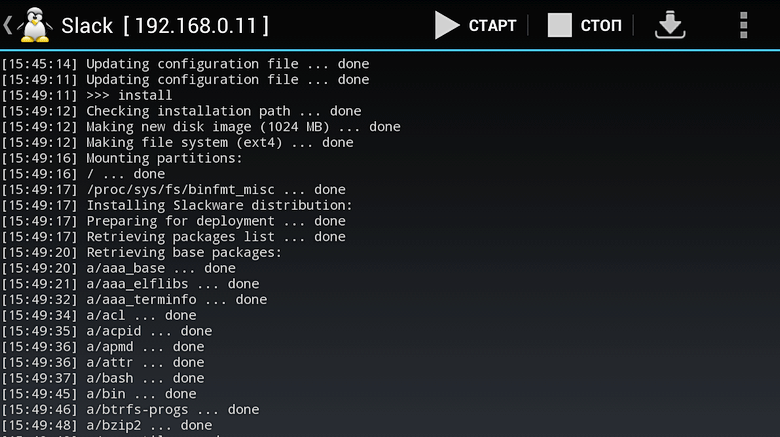Tap the Slack [192.168.0.11] profile title

pos(165,25)
